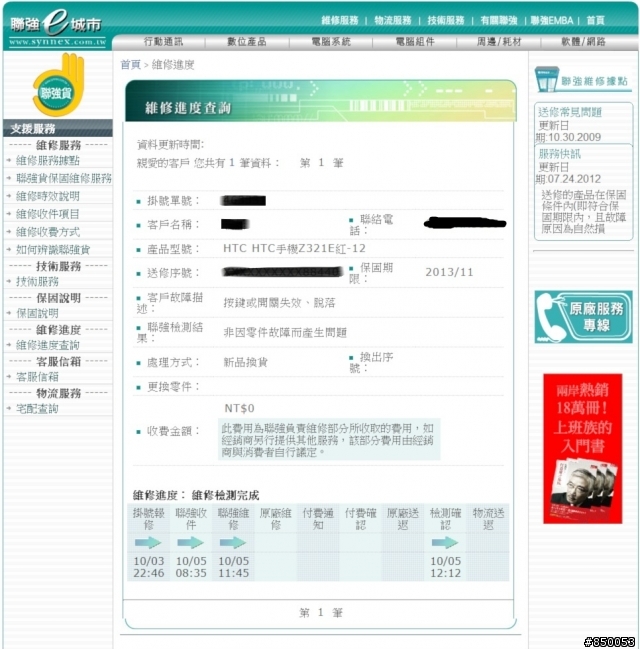The image size is (640, 650).
Task: Click the 付費通知 progress column header
Action: coord(318,519)
